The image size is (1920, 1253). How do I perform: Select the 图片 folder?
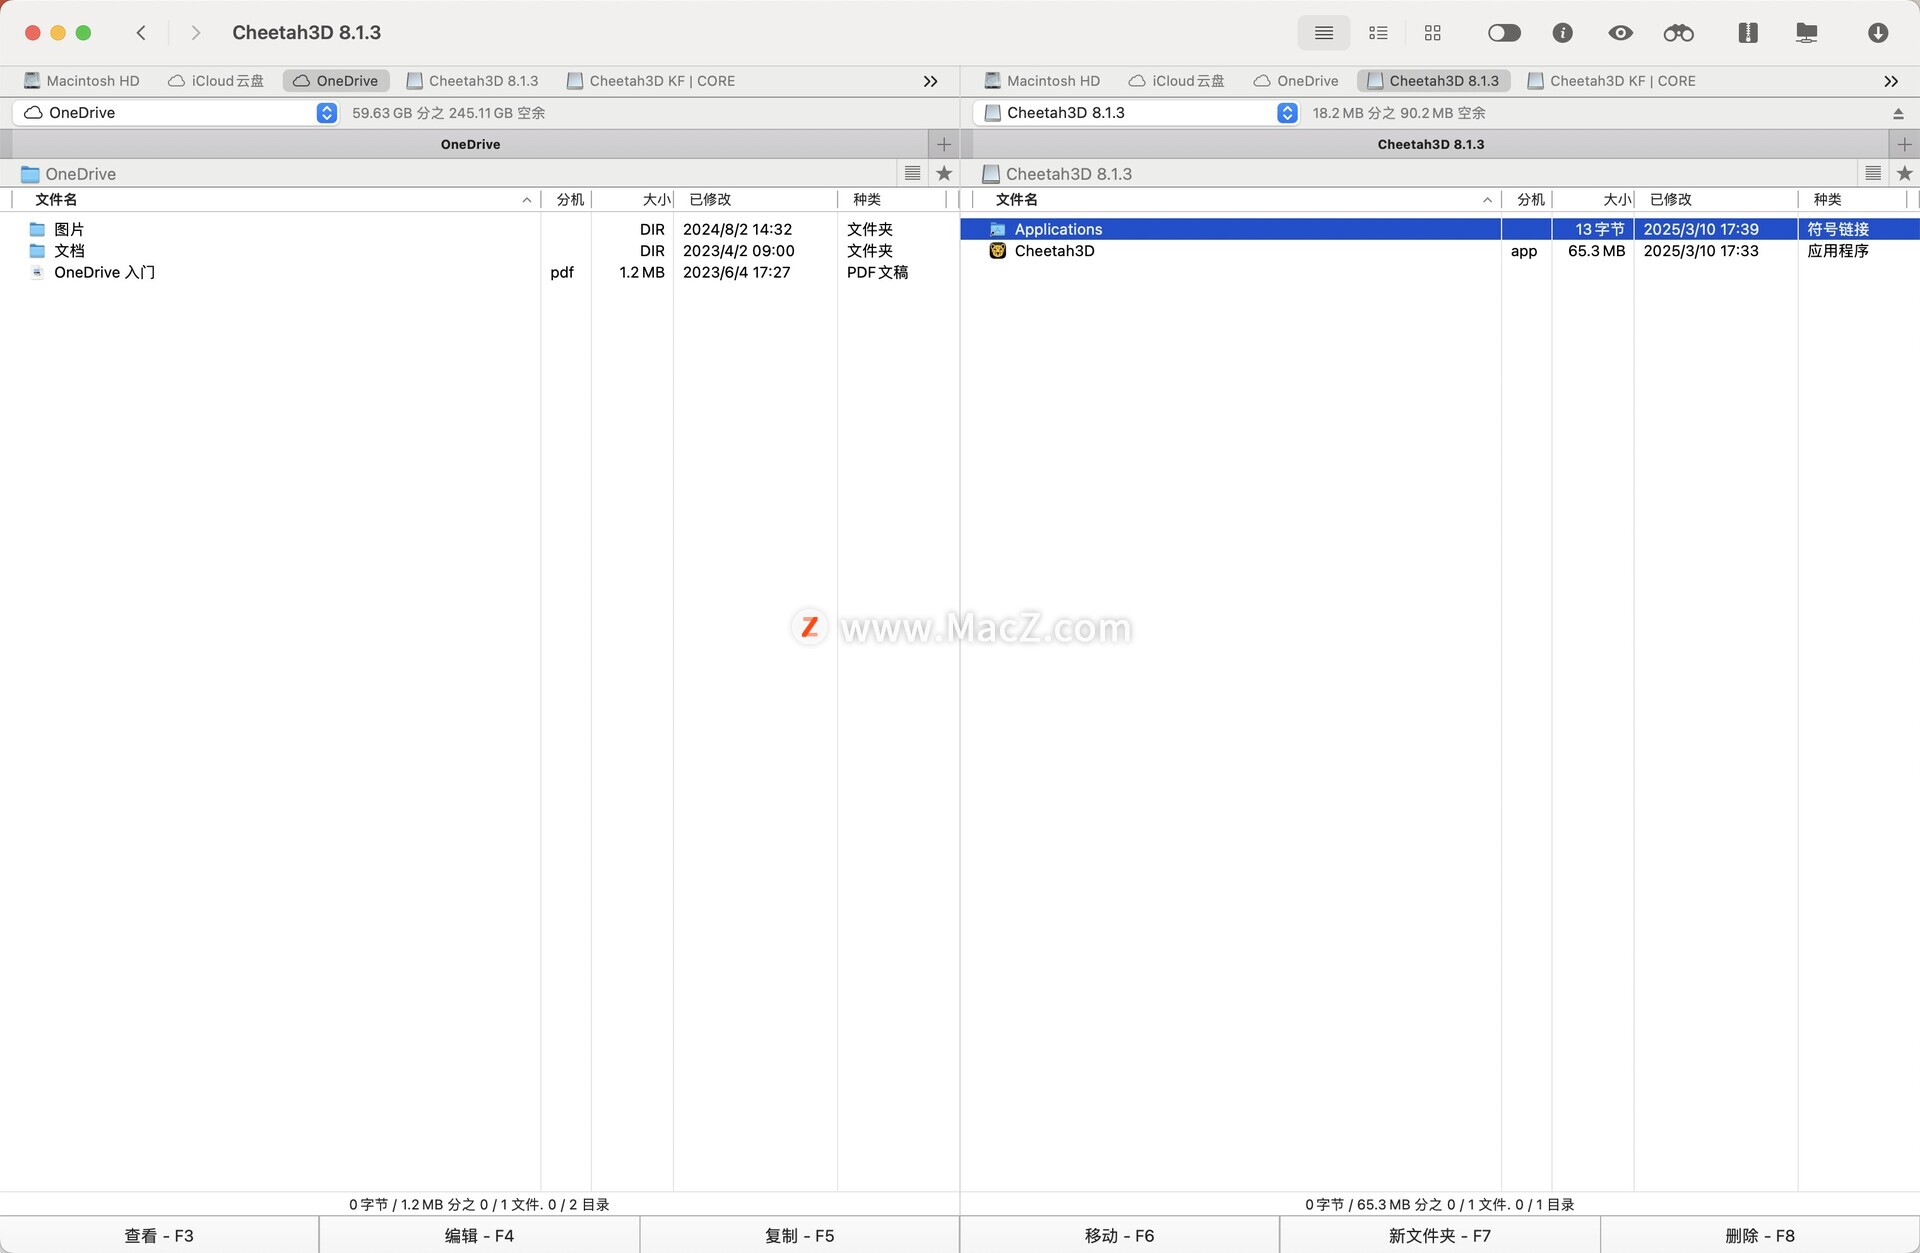[480, 229]
